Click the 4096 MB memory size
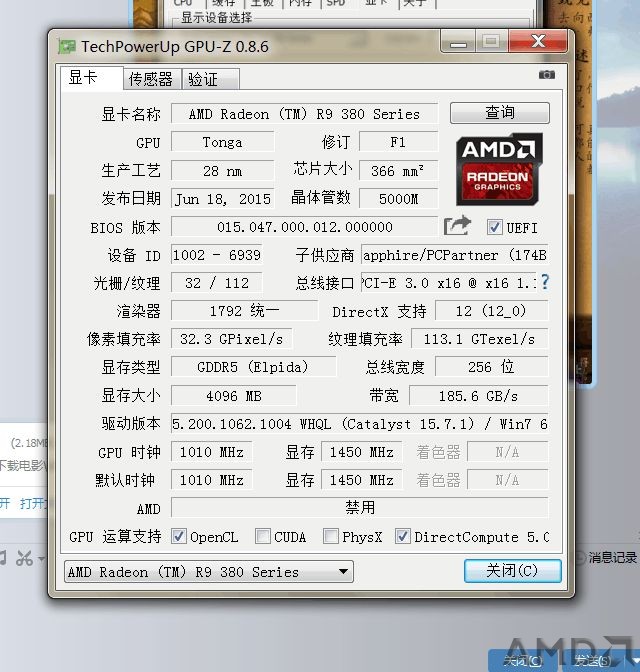Image resolution: width=640 pixels, height=672 pixels. point(234,396)
